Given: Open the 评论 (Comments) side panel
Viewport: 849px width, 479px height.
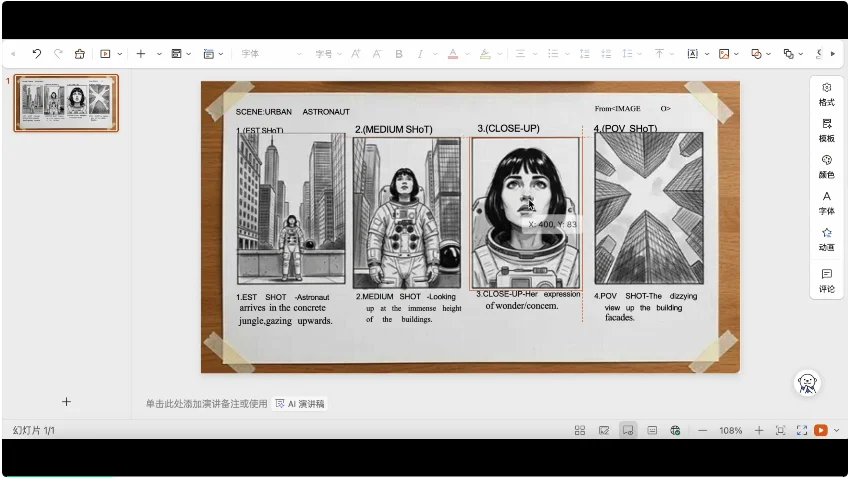Looking at the screenshot, I should [826, 280].
